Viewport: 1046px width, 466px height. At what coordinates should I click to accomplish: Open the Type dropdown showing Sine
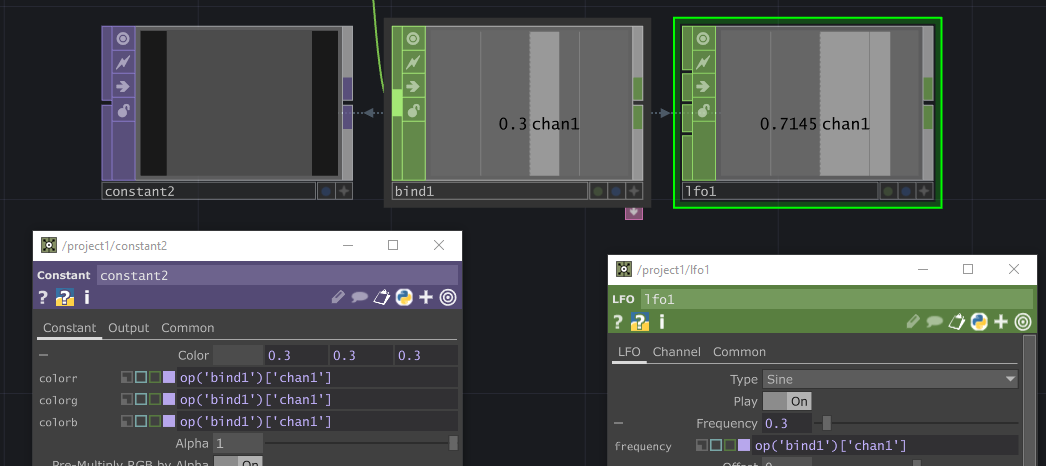pos(890,379)
